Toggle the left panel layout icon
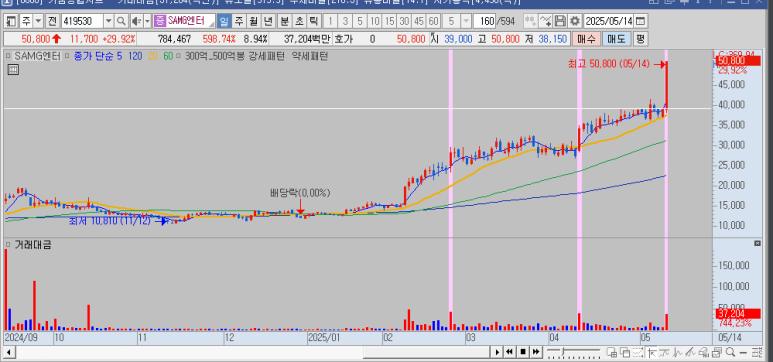Image resolution: width=773 pixels, height=362 pixels. [x=11, y=21]
